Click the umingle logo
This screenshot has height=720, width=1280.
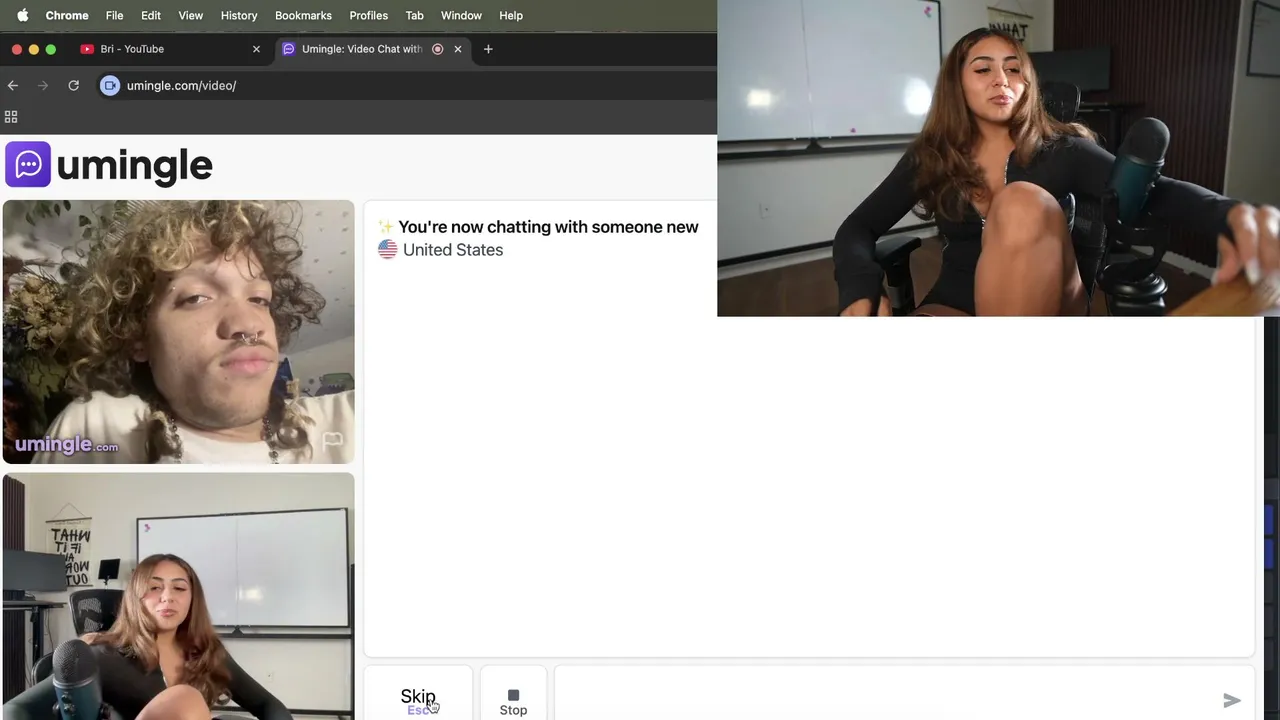click(x=109, y=165)
